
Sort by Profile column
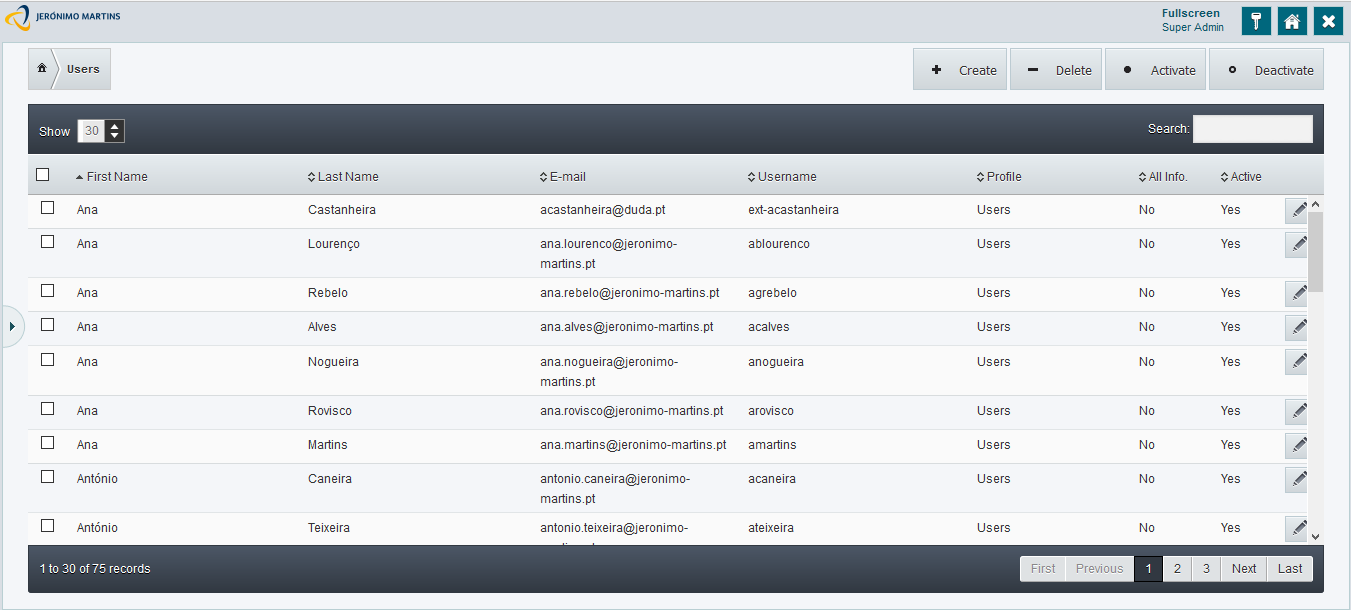(999, 177)
